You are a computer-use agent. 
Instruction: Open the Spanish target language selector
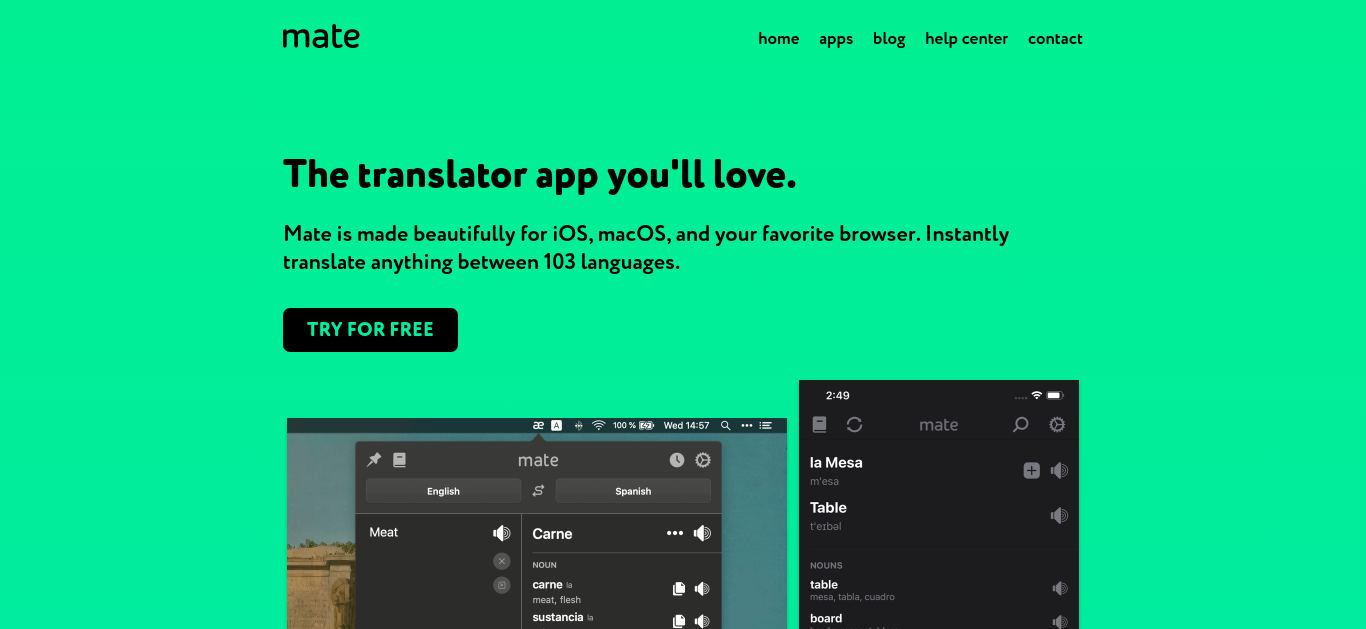(633, 491)
